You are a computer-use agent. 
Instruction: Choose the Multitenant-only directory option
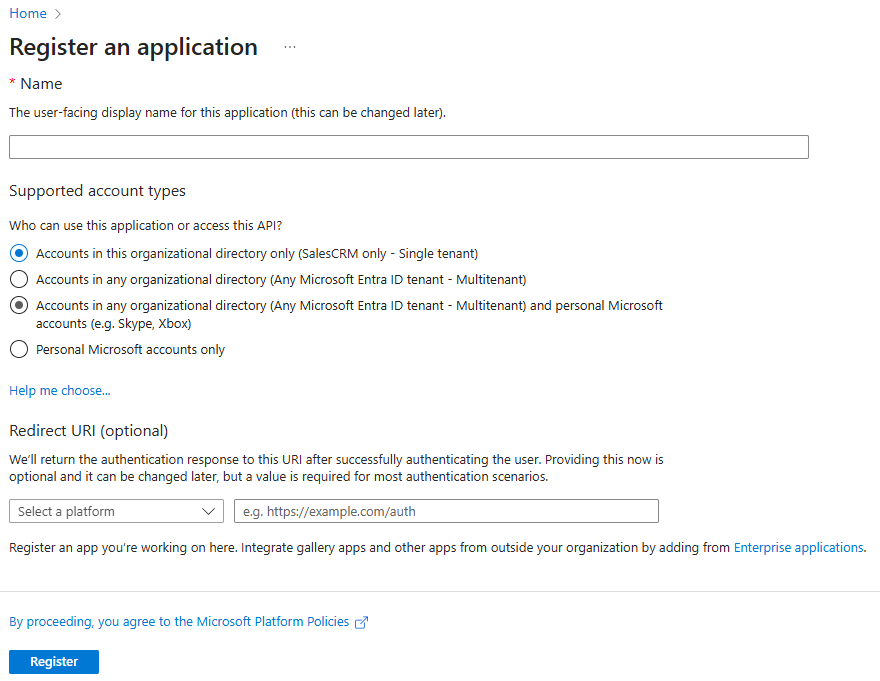coord(18,279)
